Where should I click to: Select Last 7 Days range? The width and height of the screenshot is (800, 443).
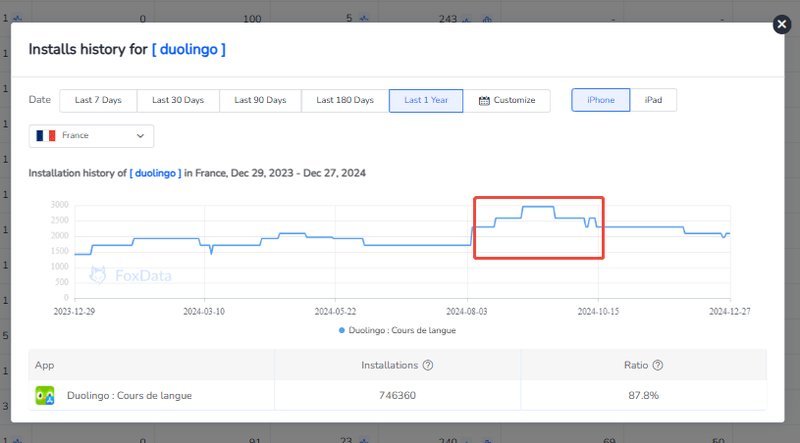point(98,101)
